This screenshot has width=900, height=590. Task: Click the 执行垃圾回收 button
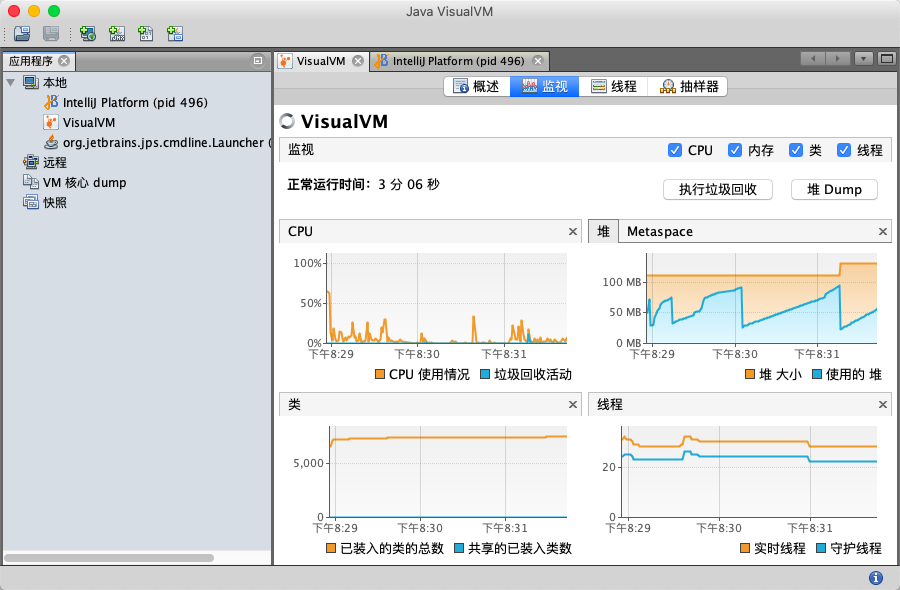coord(718,189)
